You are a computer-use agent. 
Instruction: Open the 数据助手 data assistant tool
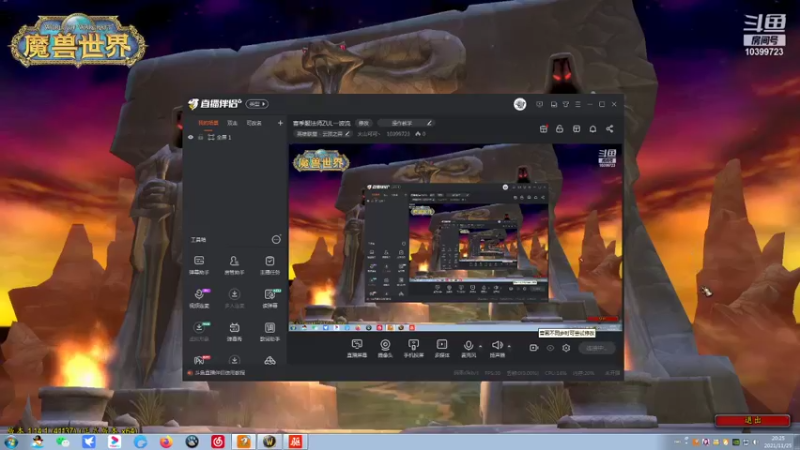[x=270, y=332]
